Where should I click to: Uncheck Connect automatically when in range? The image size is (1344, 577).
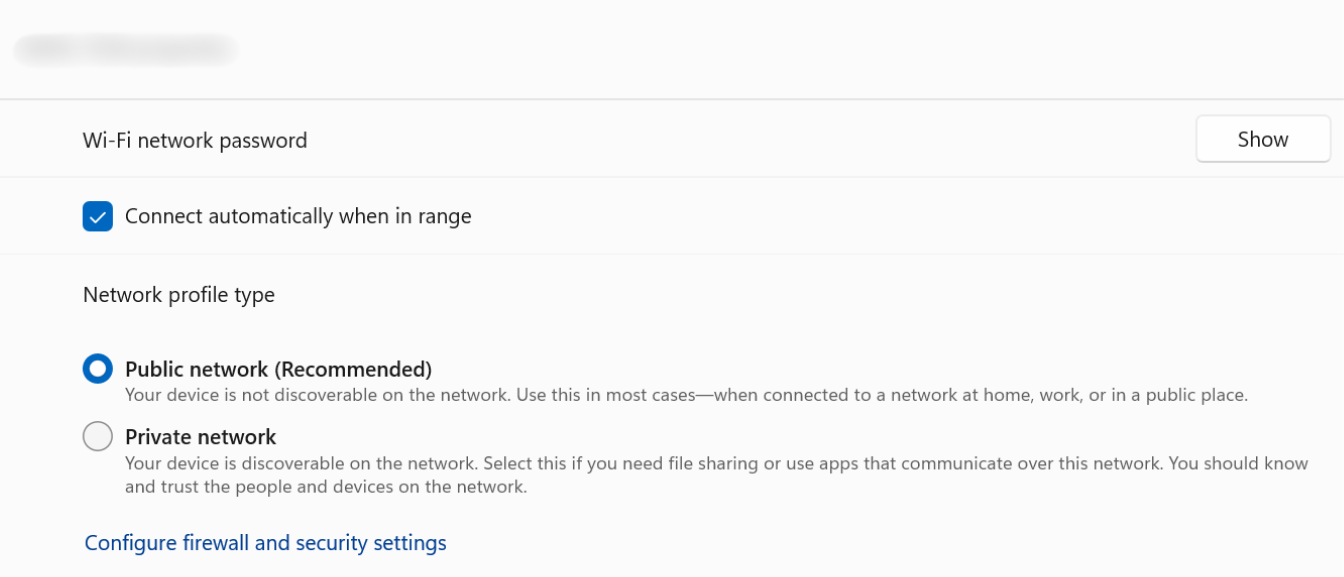97,216
